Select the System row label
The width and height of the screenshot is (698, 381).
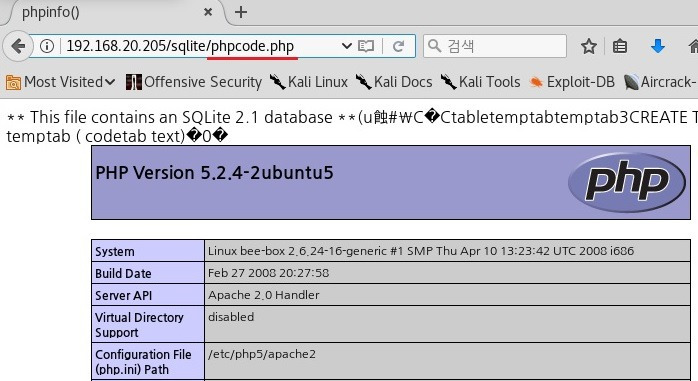(114, 251)
